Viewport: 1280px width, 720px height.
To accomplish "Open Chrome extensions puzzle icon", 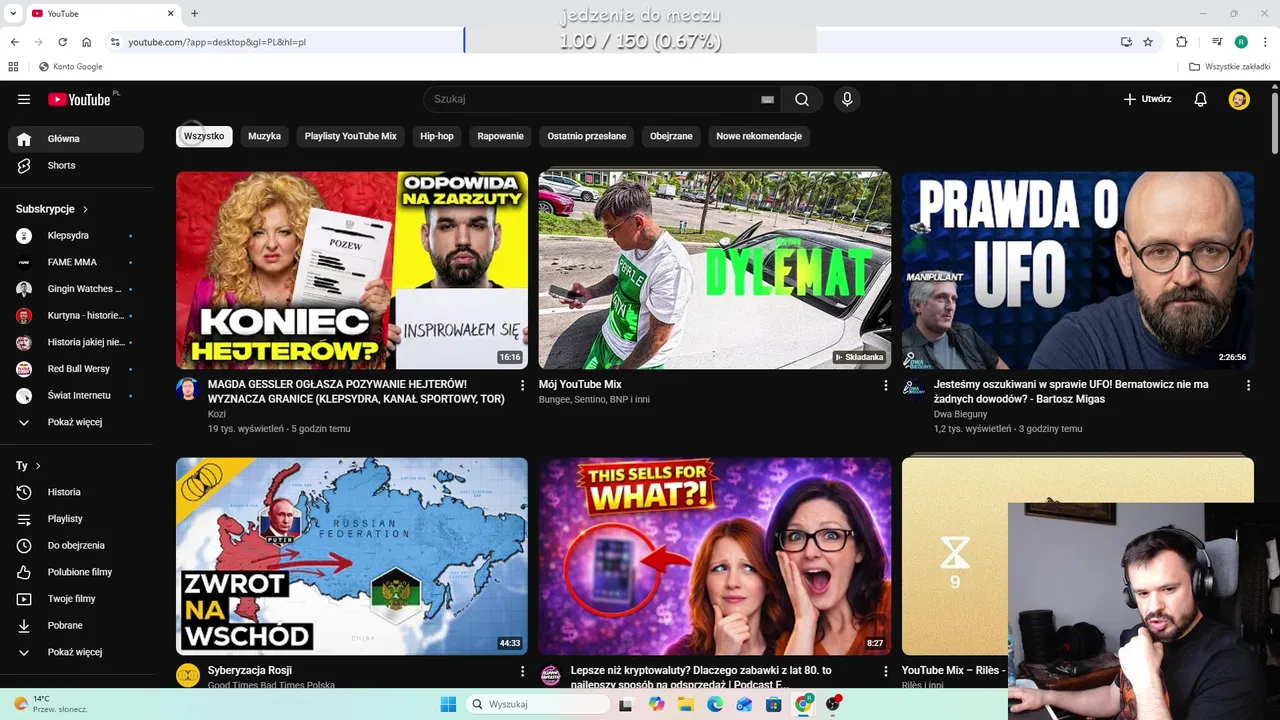I will [1181, 42].
